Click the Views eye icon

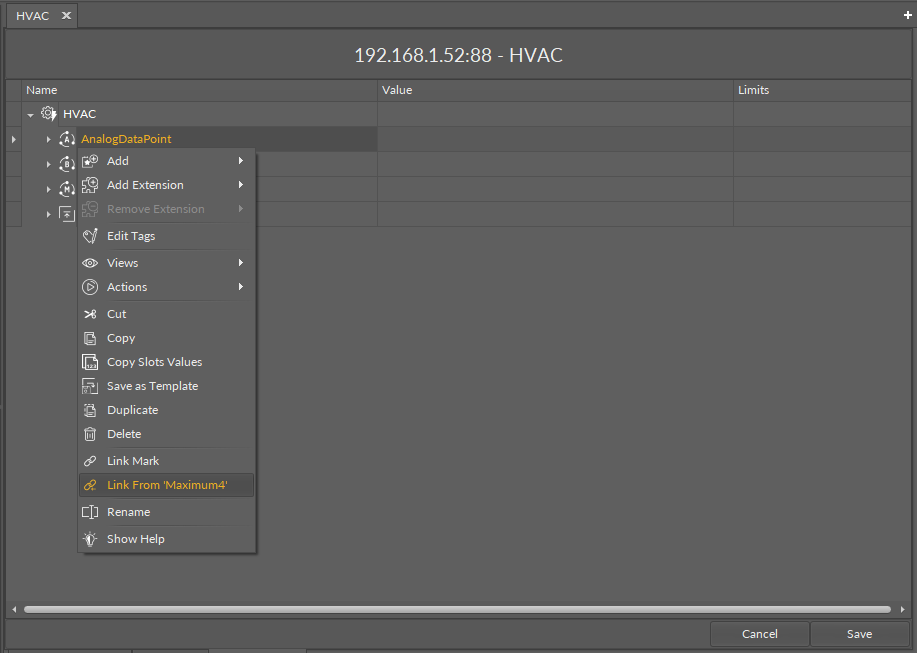(x=90, y=263)
